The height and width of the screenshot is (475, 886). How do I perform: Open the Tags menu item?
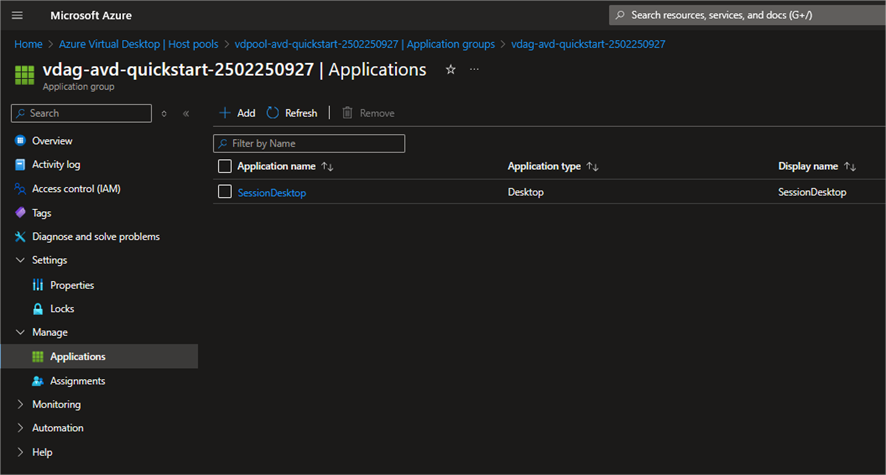(41, 213)
